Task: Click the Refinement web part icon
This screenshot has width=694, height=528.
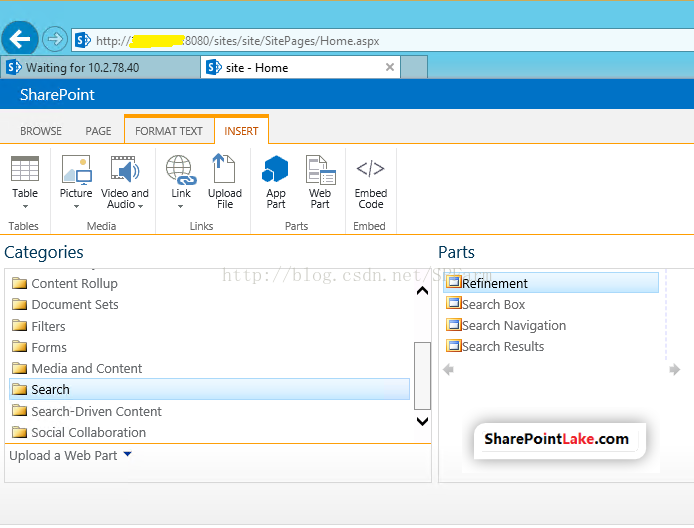Action: tap(454, 281)
